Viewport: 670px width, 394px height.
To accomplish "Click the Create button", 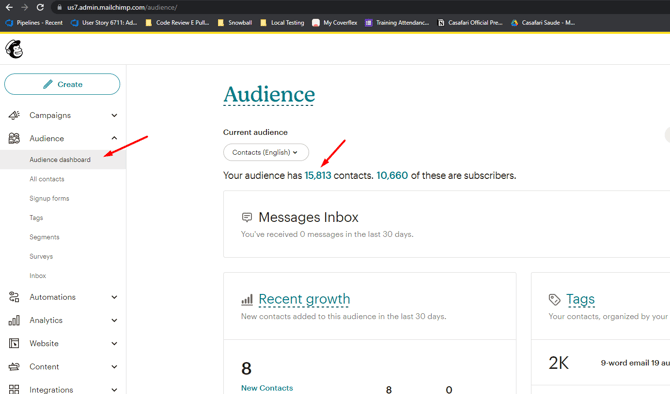I will pyautogui.click(x=62, y=84).
